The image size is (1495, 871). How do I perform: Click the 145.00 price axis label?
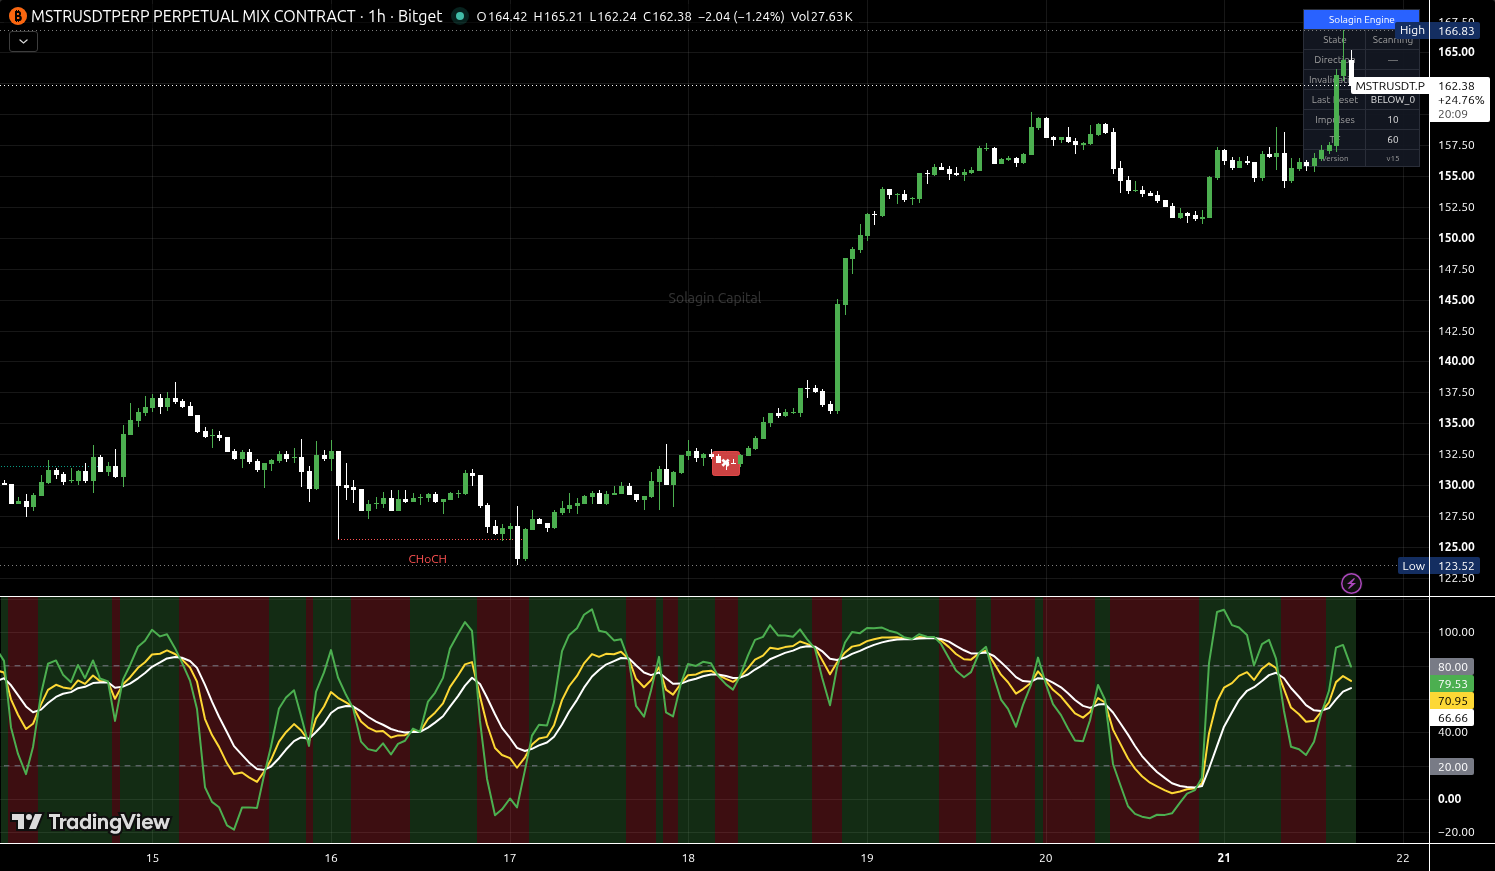coord(1456,300)
